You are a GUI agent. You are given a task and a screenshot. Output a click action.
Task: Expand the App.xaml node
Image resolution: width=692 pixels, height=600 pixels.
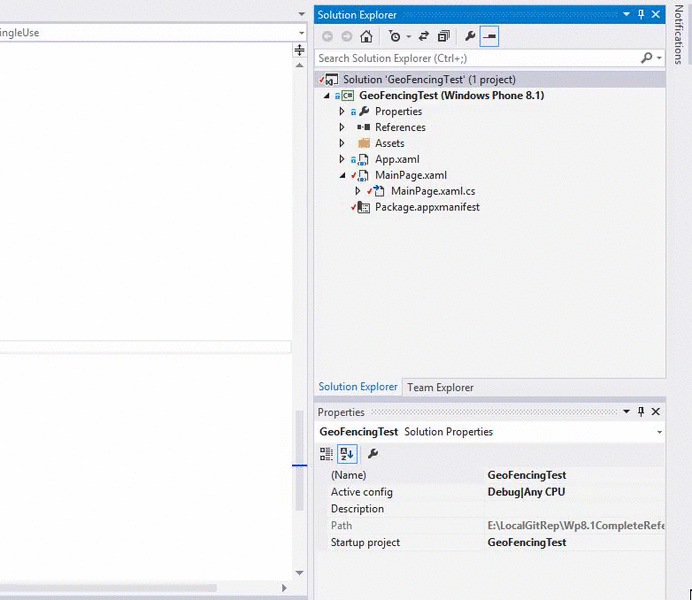point(342,159)
